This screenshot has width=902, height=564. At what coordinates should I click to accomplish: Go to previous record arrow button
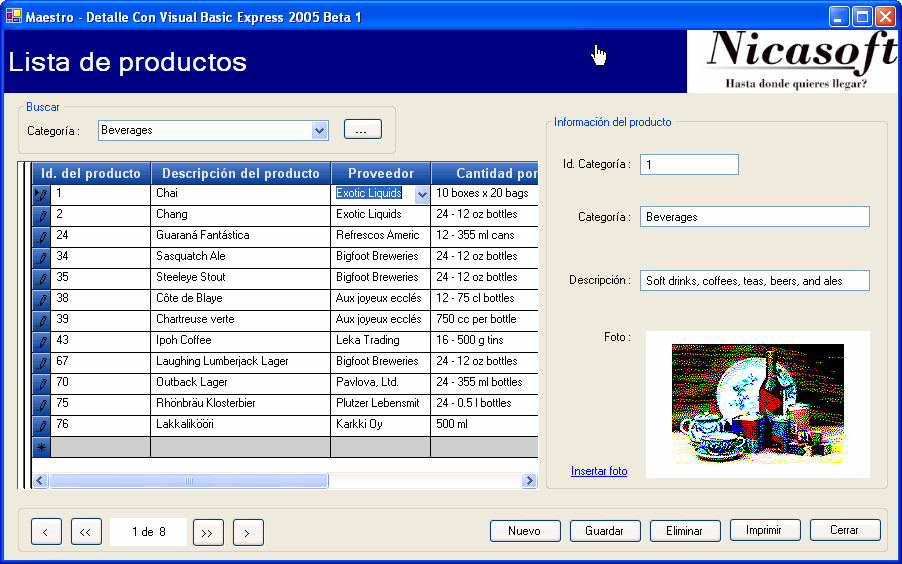coord(46,532)
